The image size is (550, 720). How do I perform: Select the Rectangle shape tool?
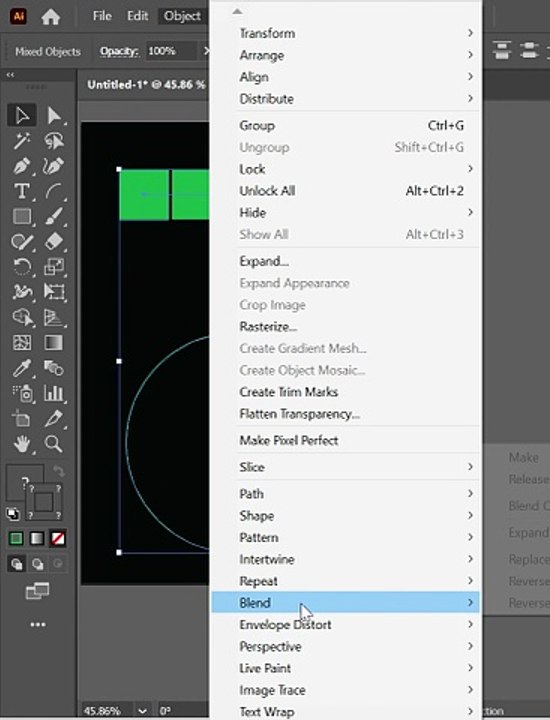(x=22, y=216)
